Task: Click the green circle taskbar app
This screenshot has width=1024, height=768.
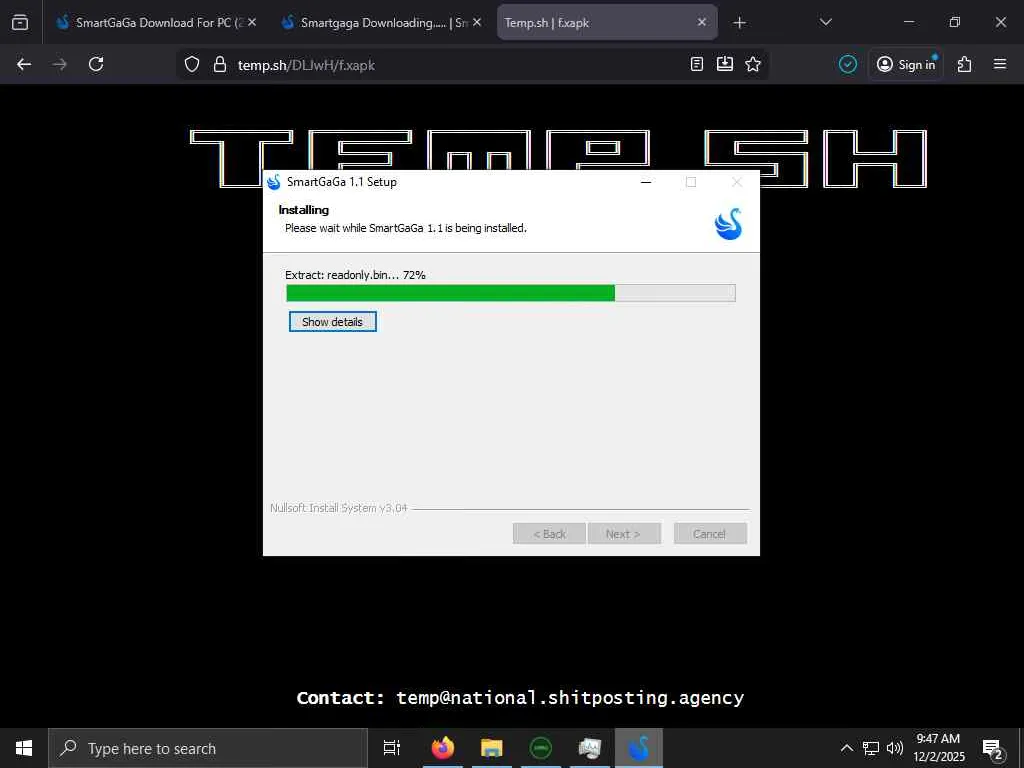Action: [x=541, y=748]
